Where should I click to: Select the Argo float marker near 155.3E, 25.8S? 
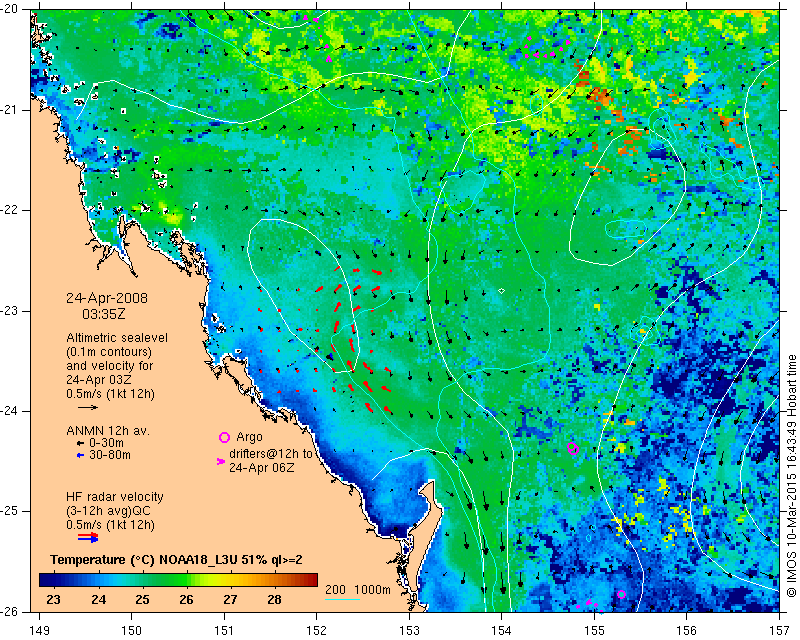pos(621,594)
